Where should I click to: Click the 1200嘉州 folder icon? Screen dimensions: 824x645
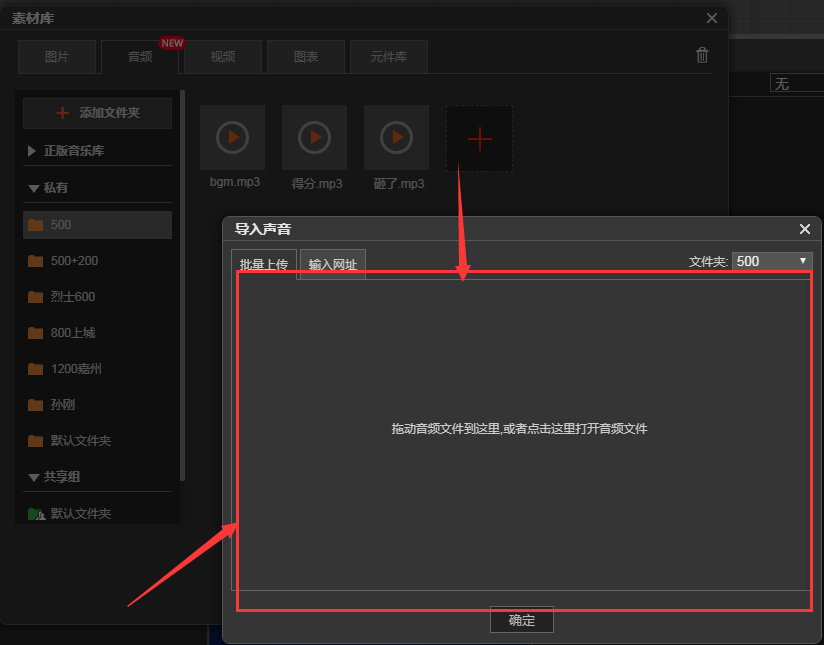click(x=35, y=369)
